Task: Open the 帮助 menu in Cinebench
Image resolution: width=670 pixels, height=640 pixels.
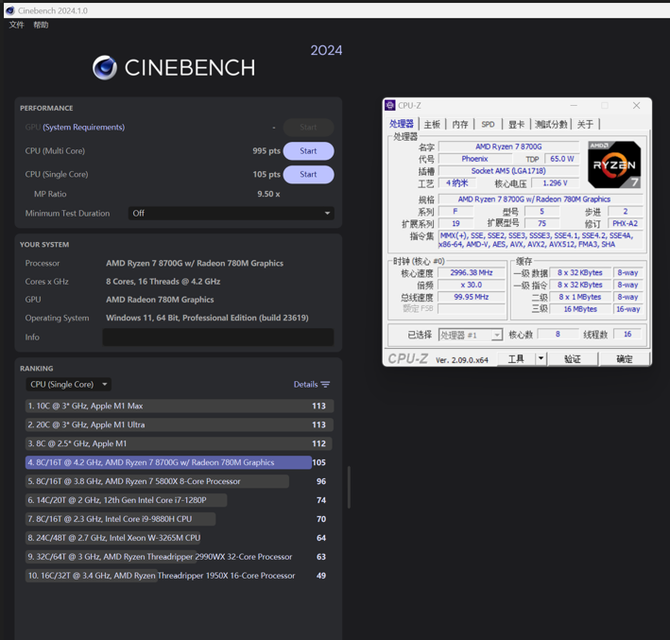Action: 41,25
